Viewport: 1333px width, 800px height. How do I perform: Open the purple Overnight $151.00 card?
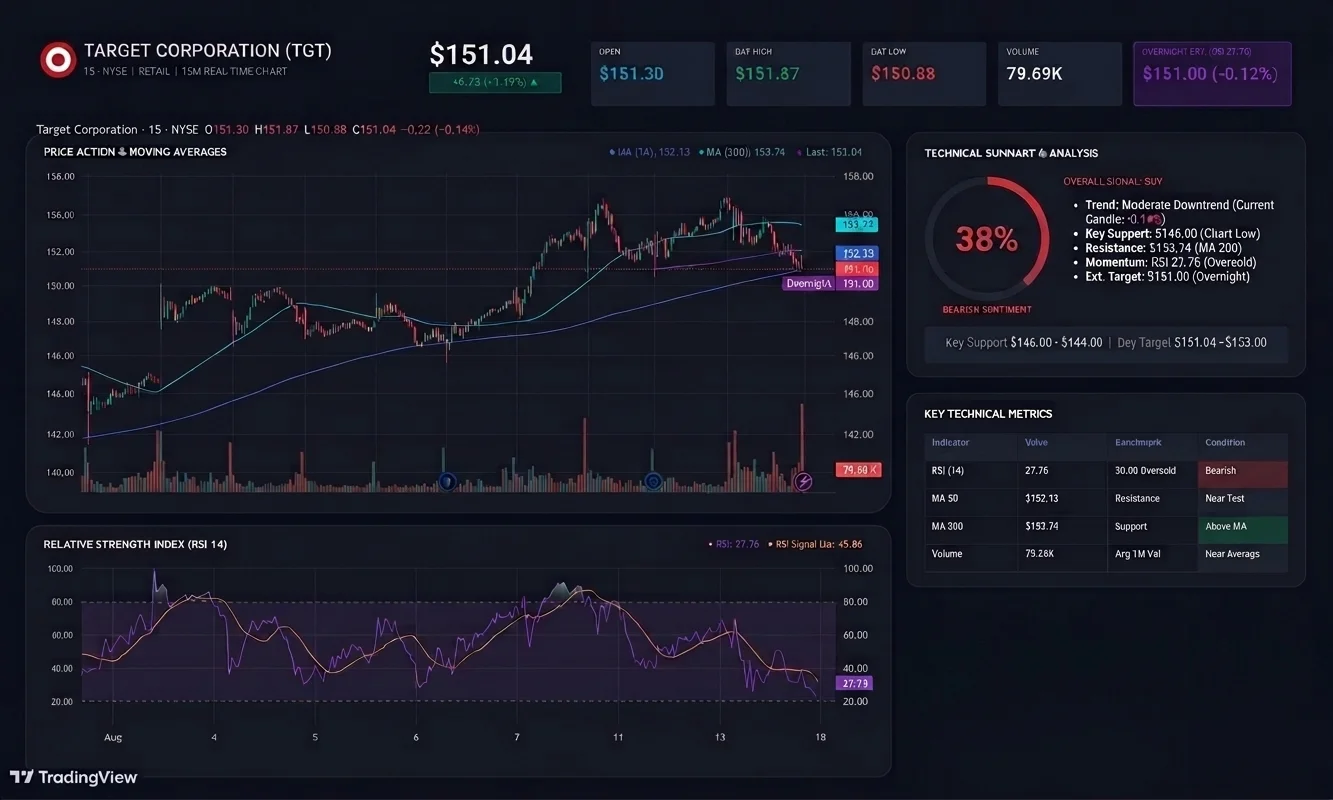[1212, 73]
